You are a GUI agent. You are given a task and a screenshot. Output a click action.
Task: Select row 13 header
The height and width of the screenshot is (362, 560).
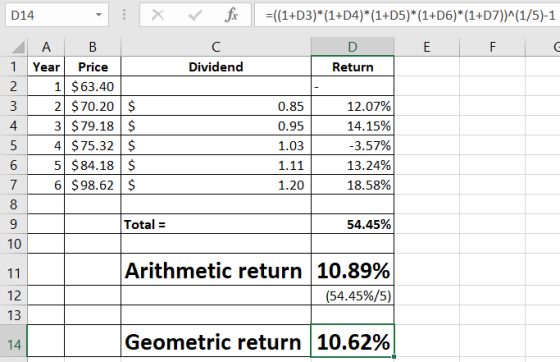(14, 315)
